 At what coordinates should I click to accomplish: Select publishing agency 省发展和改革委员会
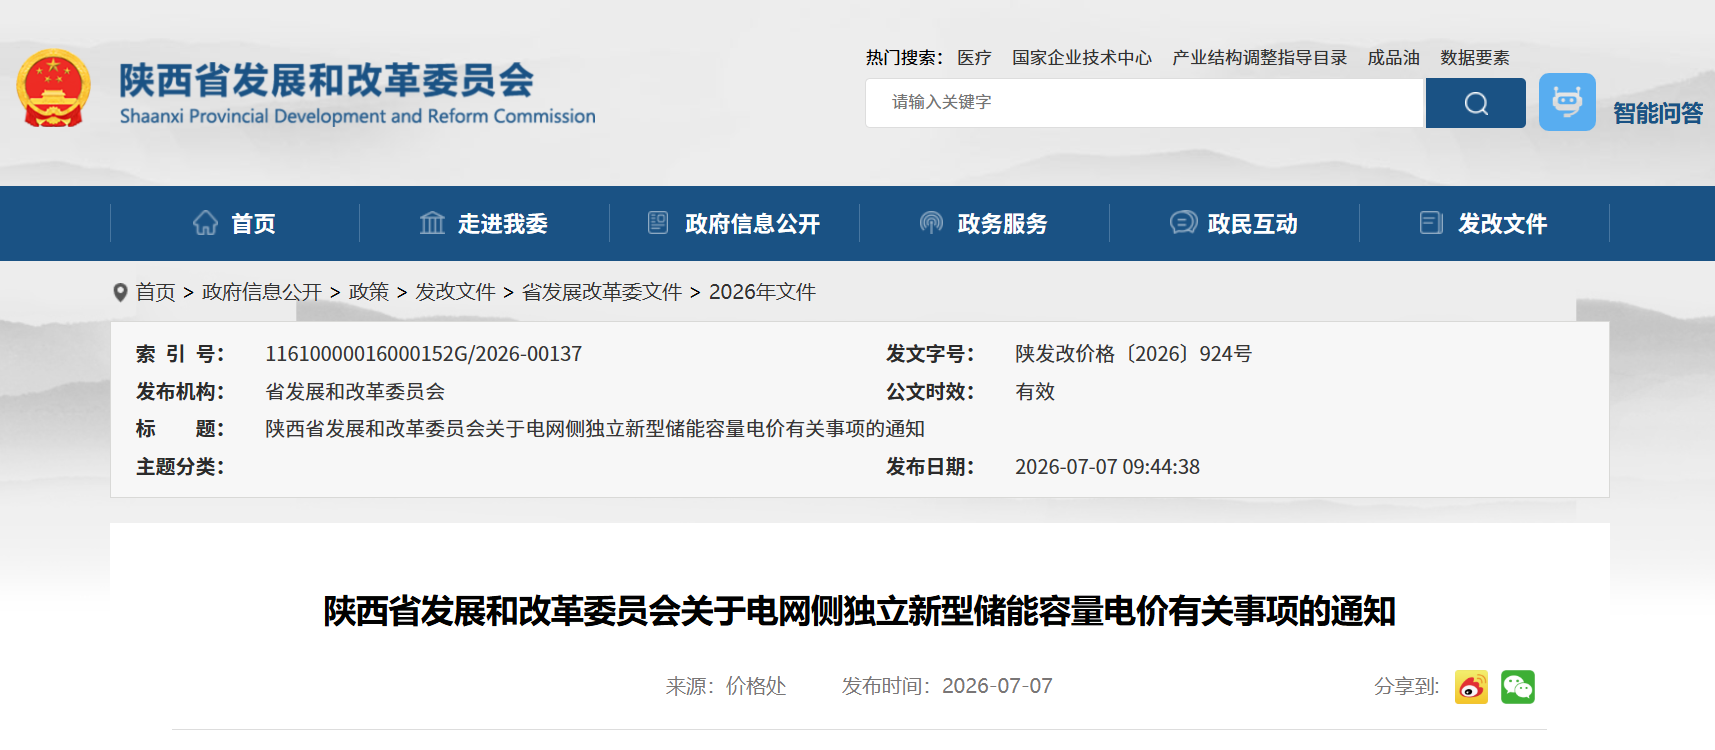[355, 392]
